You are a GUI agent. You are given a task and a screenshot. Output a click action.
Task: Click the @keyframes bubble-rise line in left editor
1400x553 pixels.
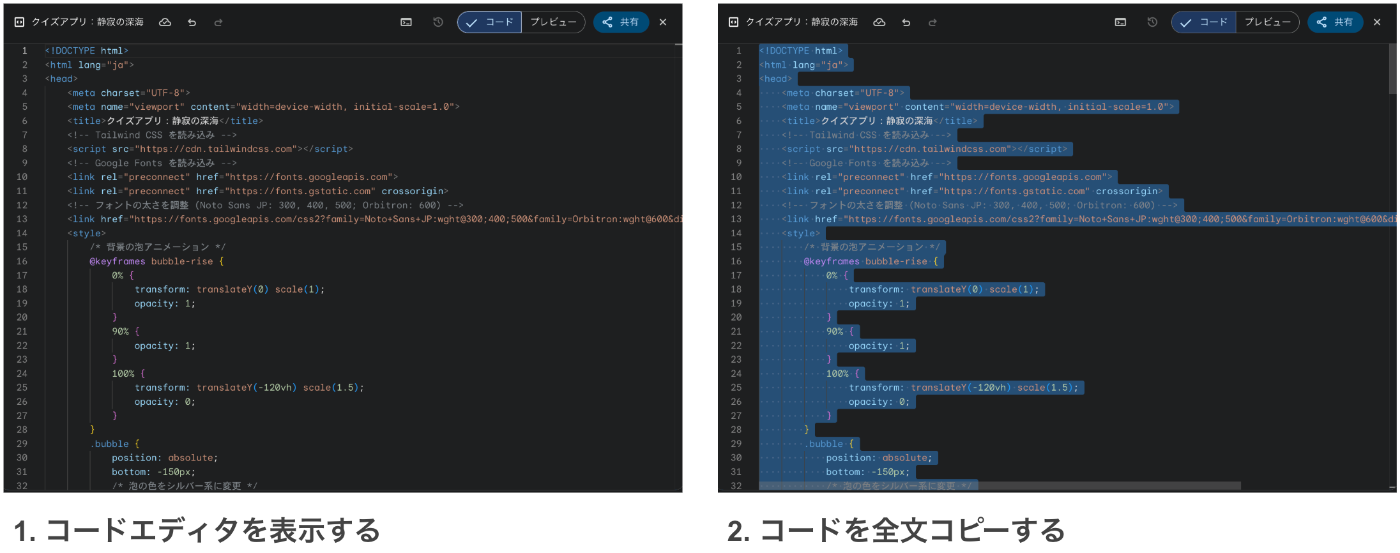coord(157,261)
